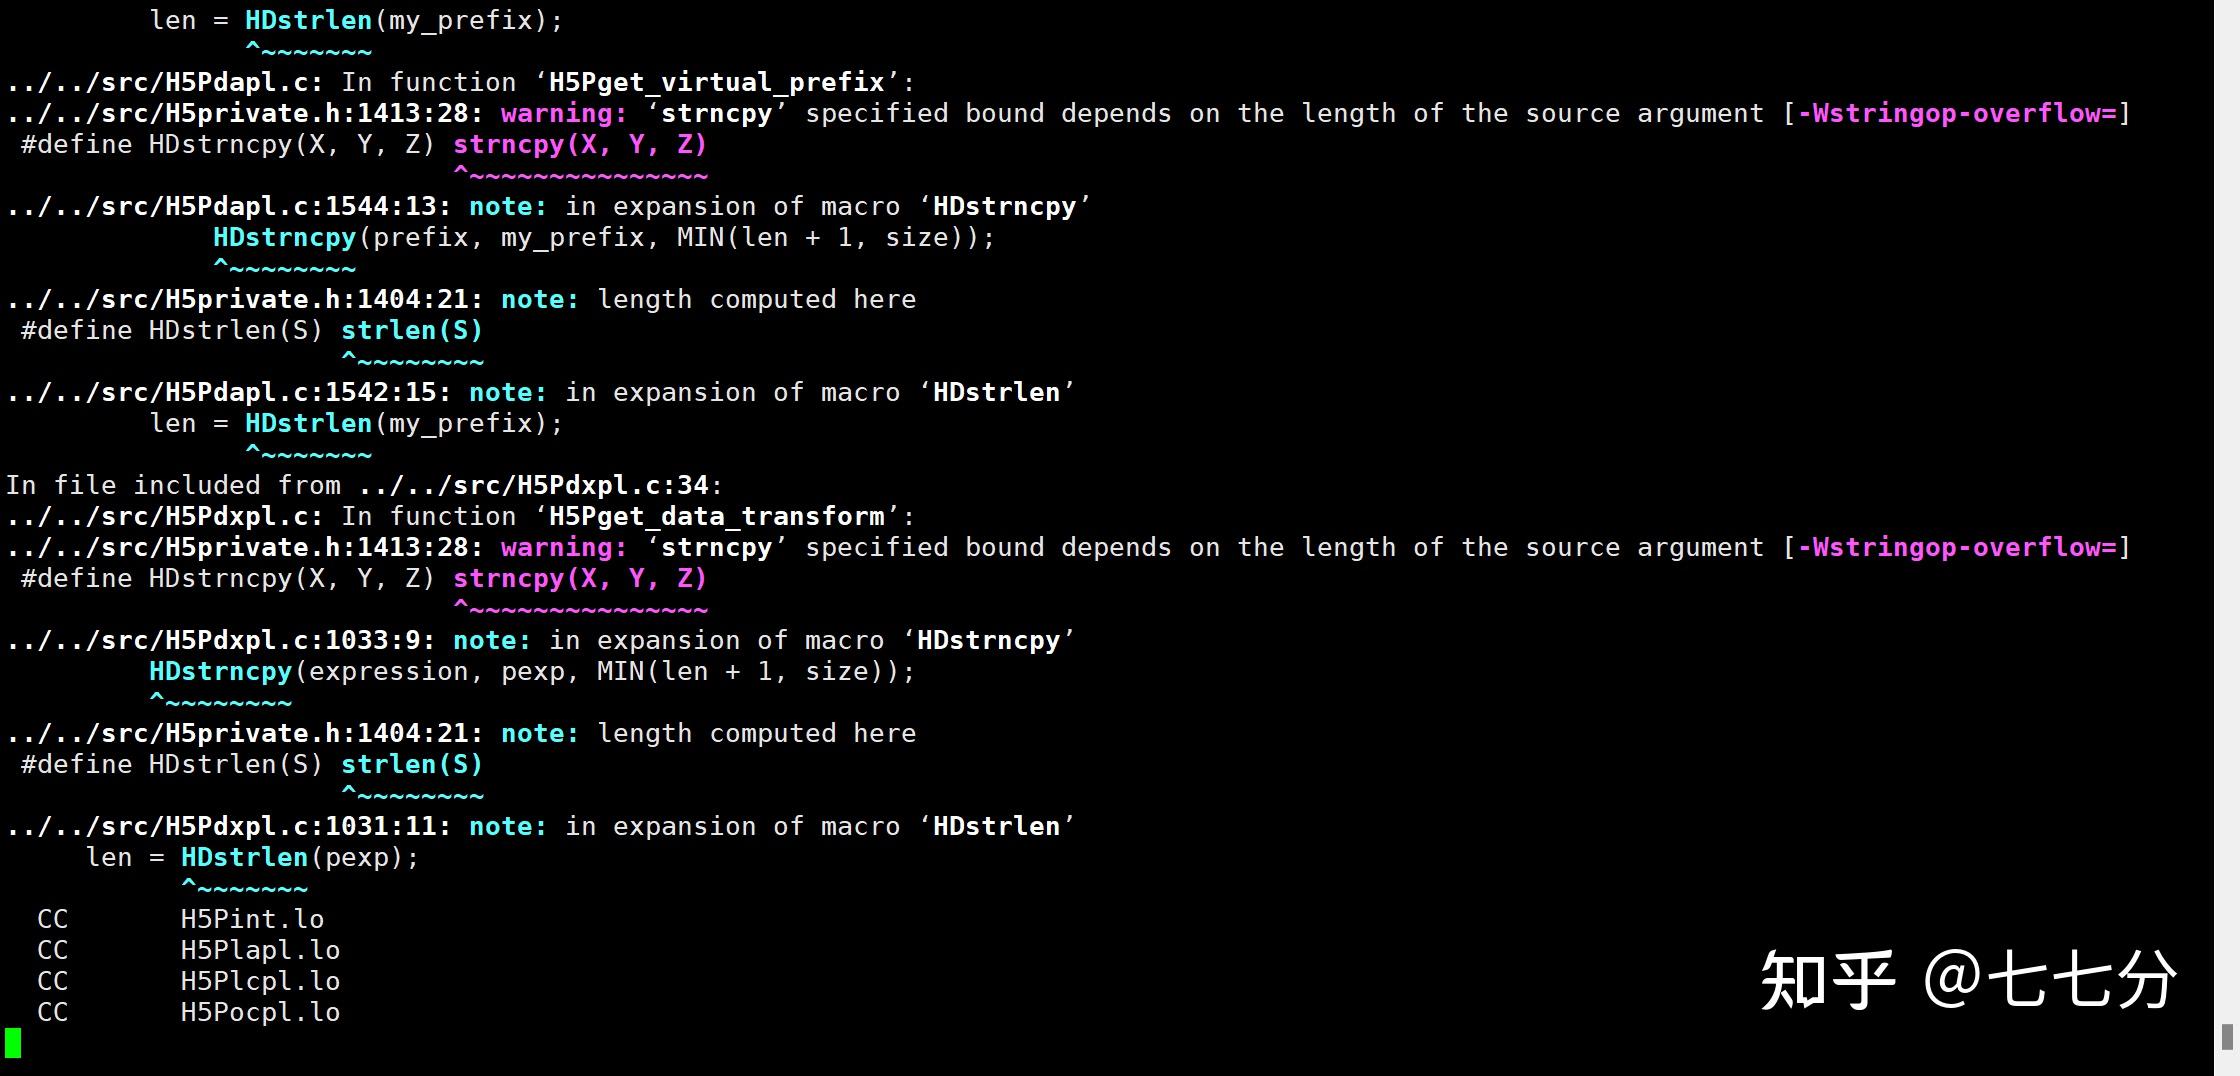
Task: Click the gray scrollbar thumb
Action: 2227,1038
